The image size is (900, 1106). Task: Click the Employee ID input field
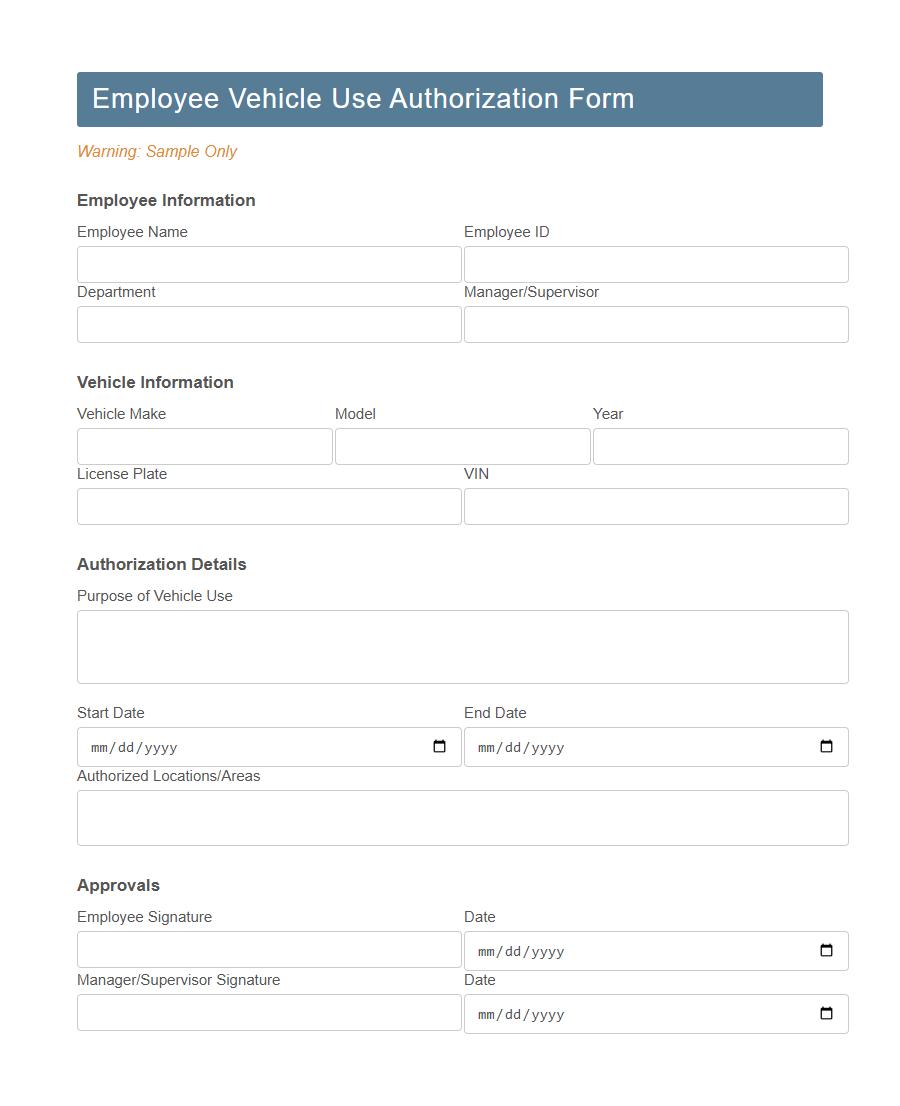(655, 264)
